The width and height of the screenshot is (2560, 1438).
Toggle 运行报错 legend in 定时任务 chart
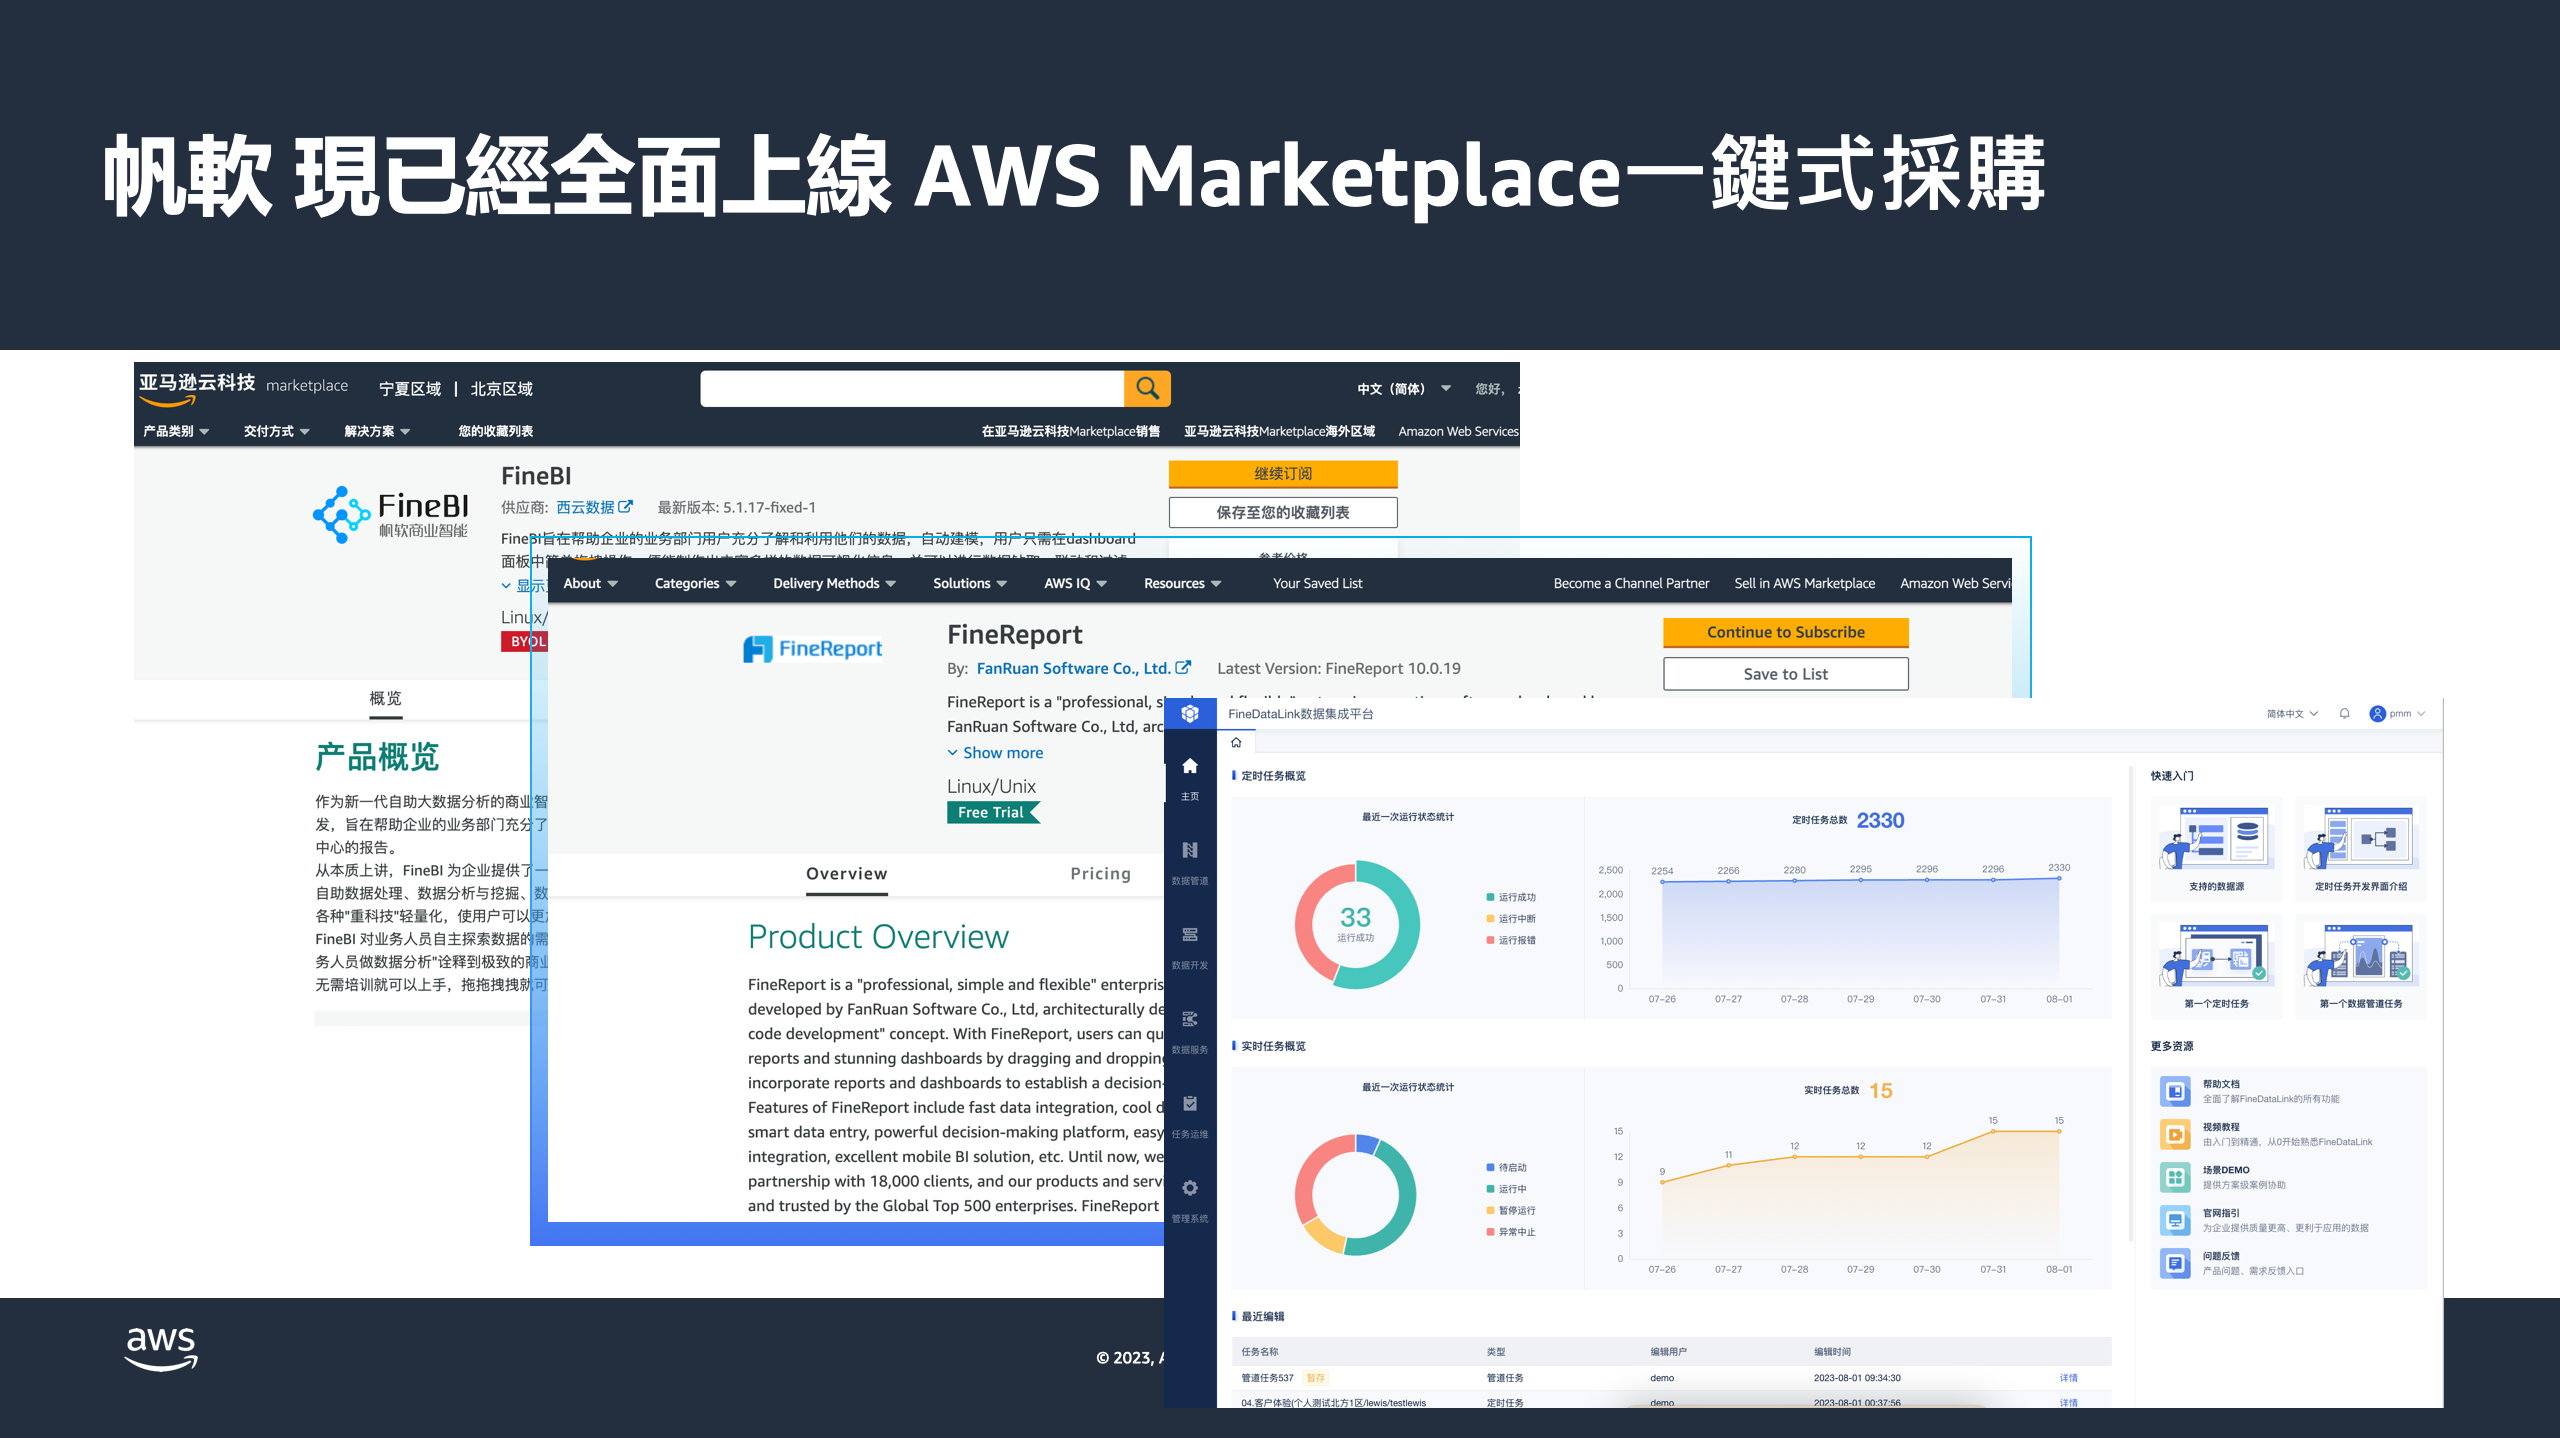click(1511, 940)
